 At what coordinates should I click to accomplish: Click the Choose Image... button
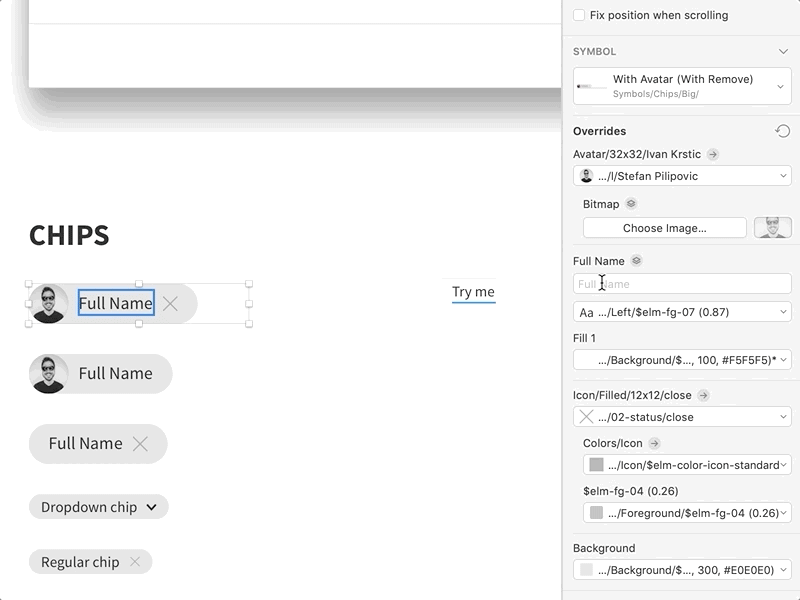click(664, 228)
